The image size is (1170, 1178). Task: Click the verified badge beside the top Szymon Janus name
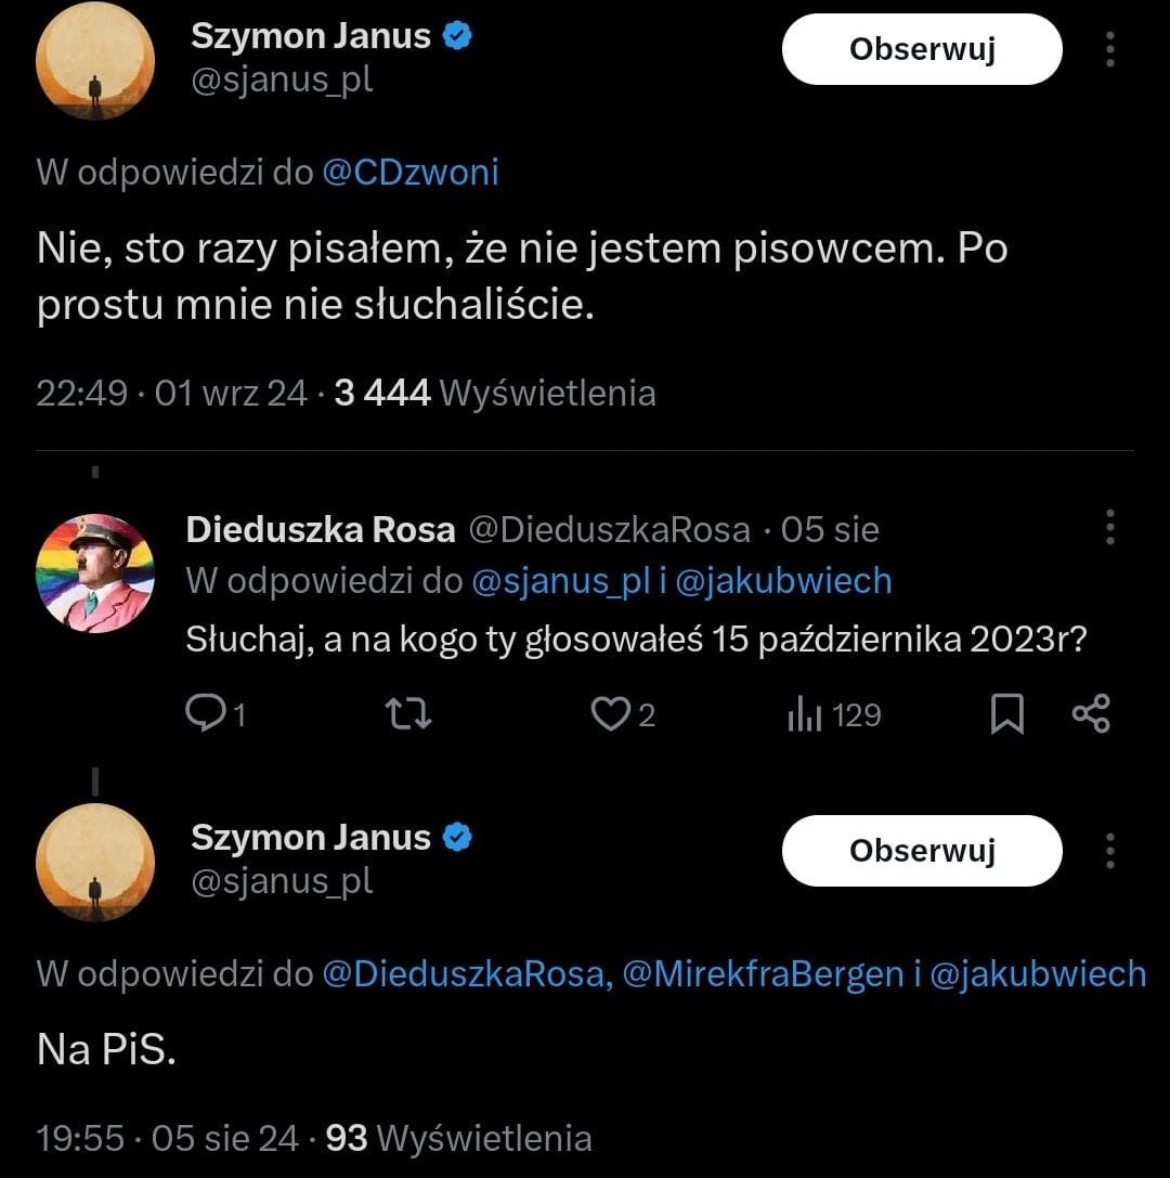tap(457, 36)
